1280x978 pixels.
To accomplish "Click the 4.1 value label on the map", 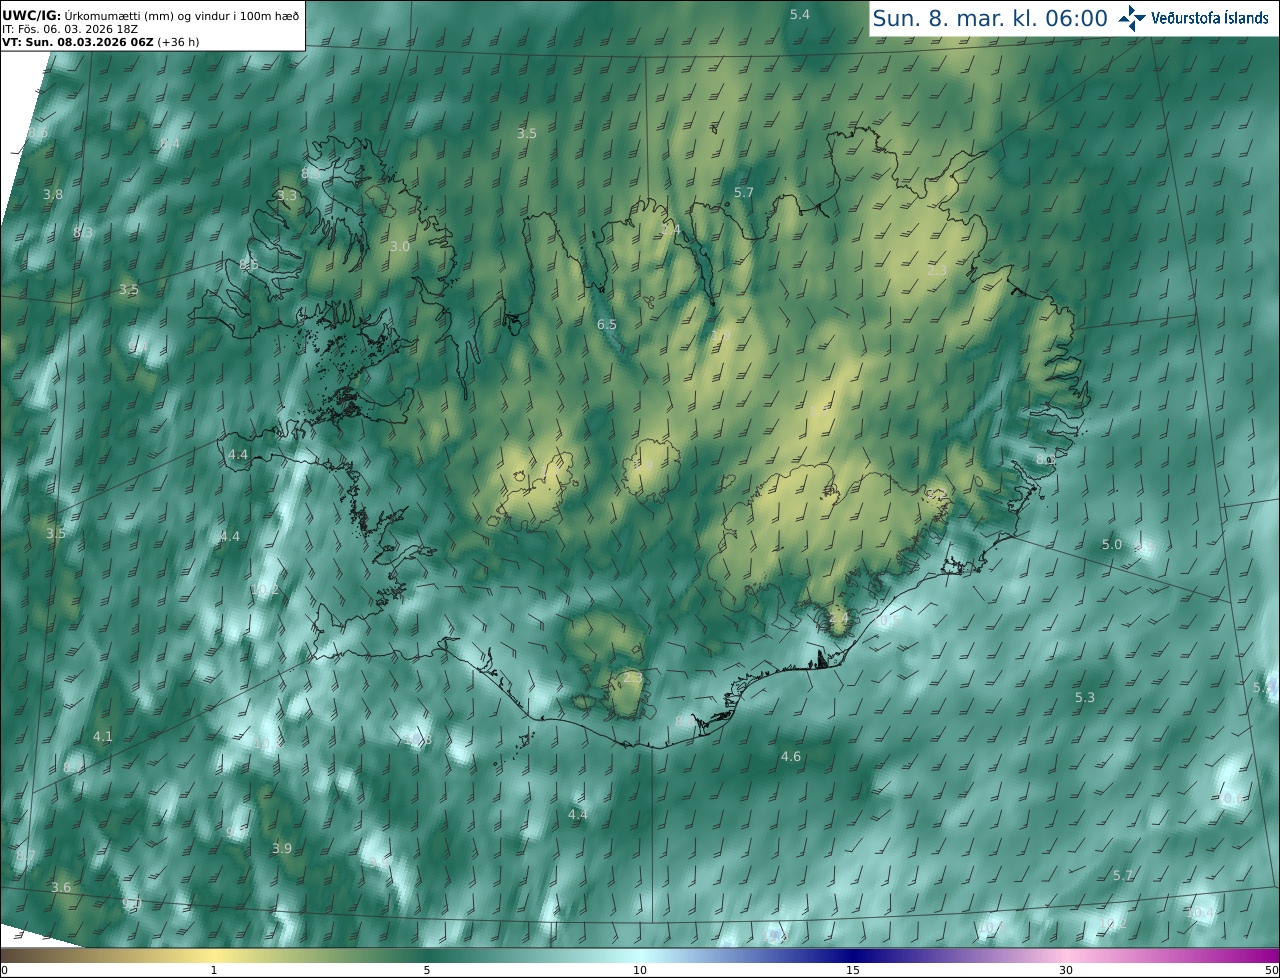I will coord(103,736).
